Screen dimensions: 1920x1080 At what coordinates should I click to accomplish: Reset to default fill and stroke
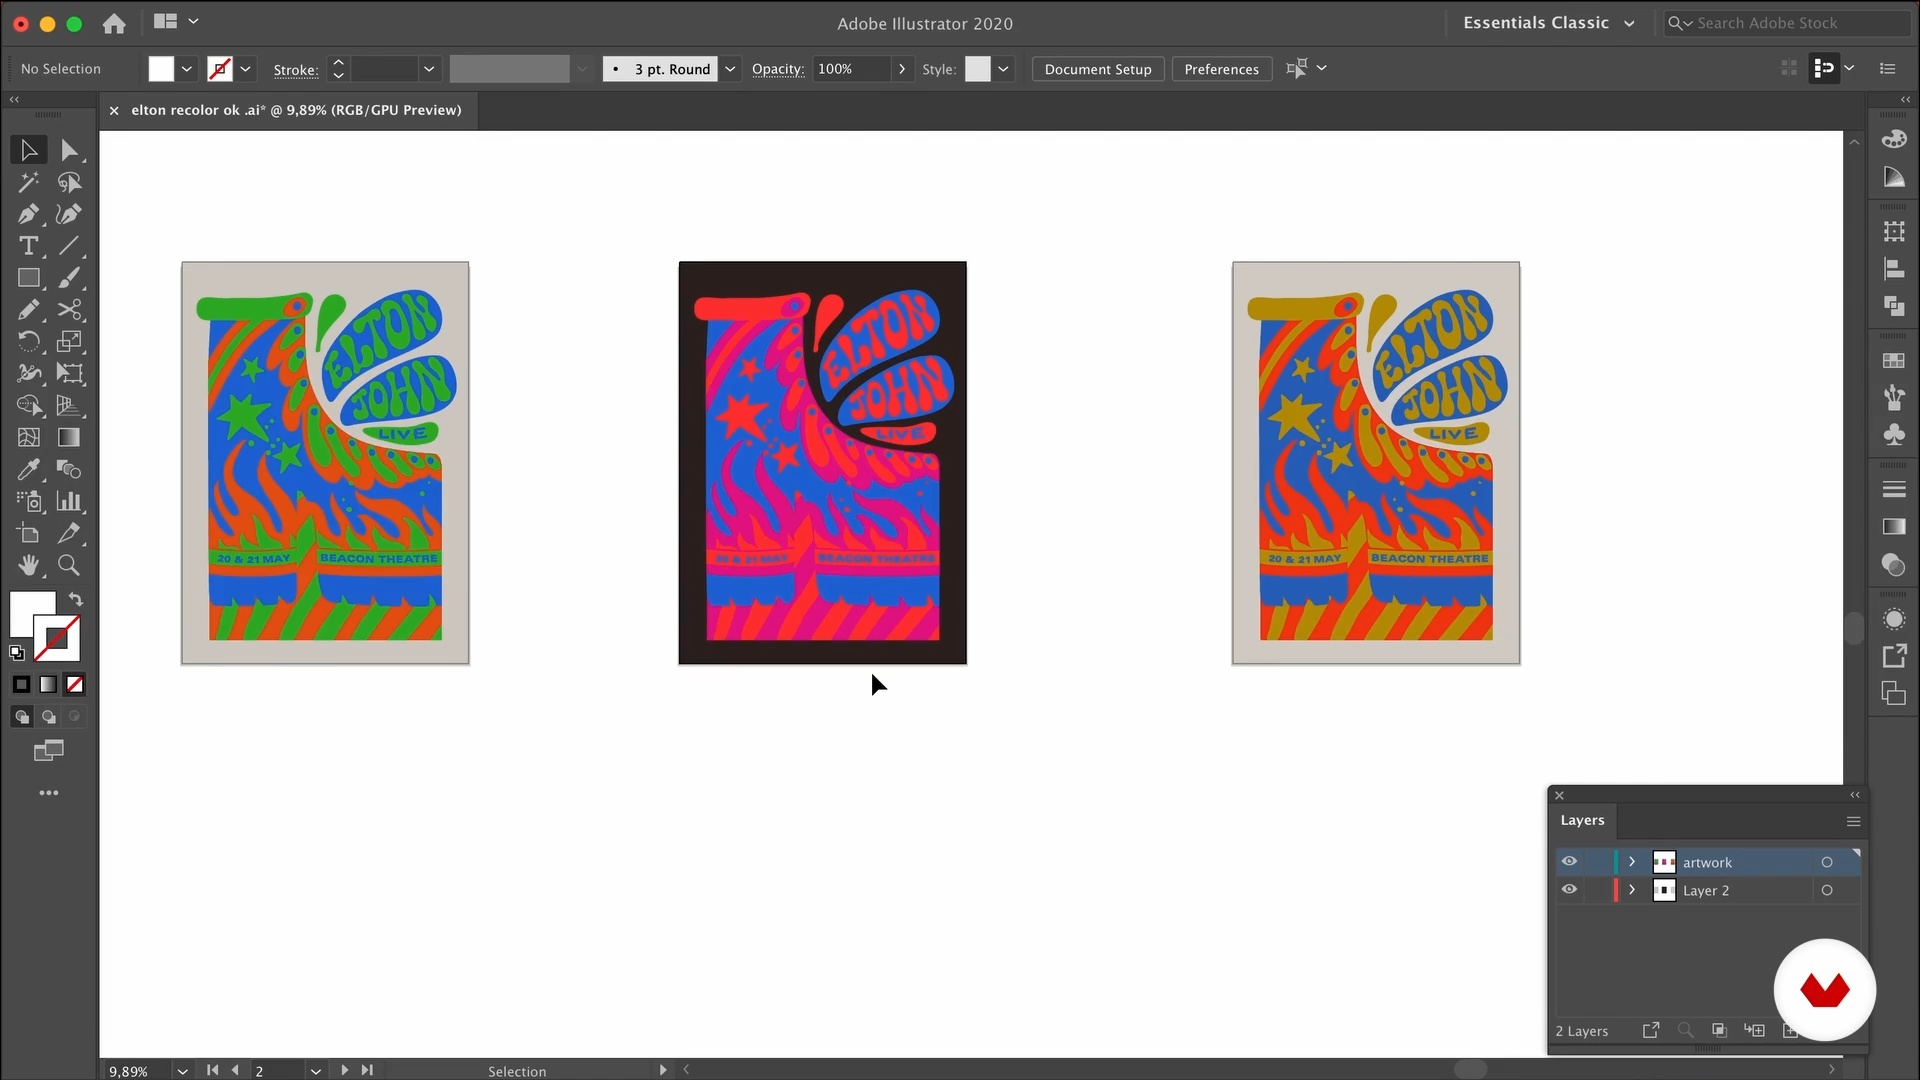pos(17,653)
